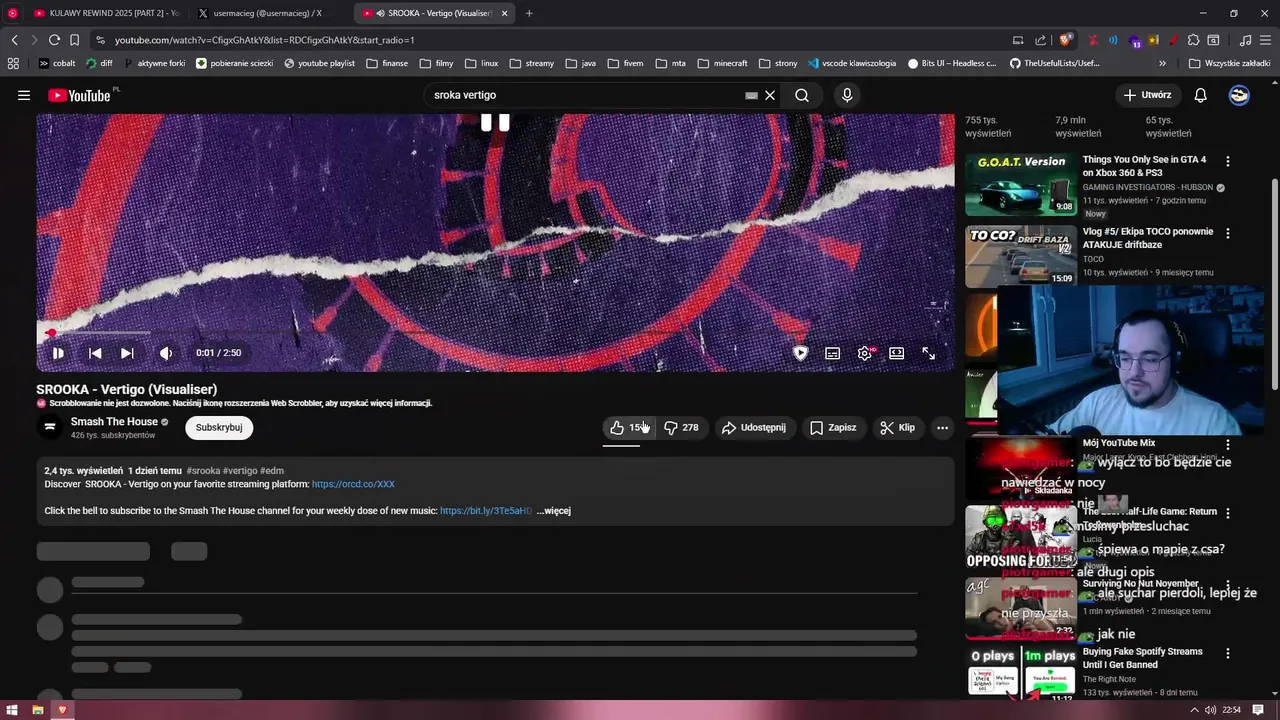Viewport: 1280px width, 720px height.
Task: Open the on-screen keyboard icon in the search box
Action: pyautogui.click(x=751, y=95)
